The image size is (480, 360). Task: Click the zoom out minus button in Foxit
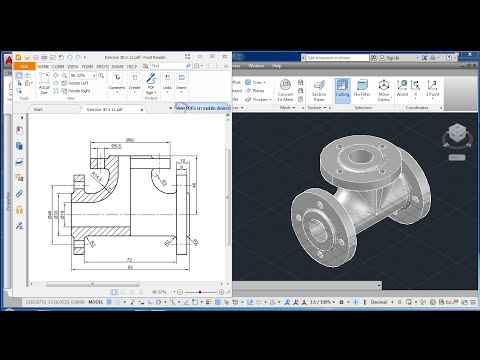point(180,292)
